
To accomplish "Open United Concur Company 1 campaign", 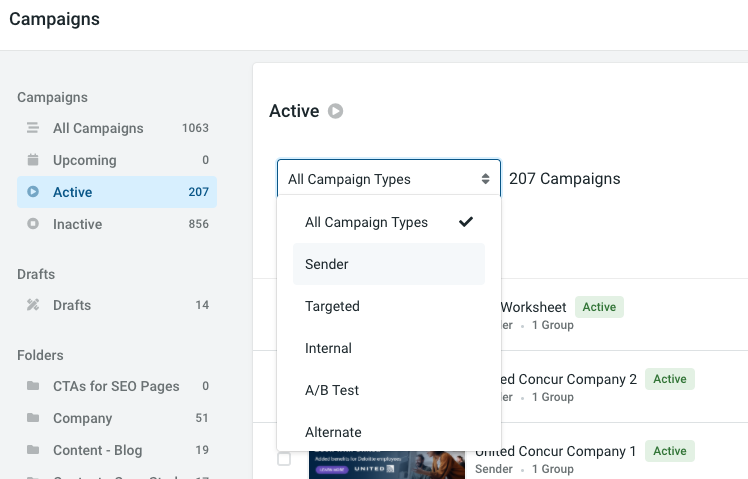I will [x=556, y=451].
